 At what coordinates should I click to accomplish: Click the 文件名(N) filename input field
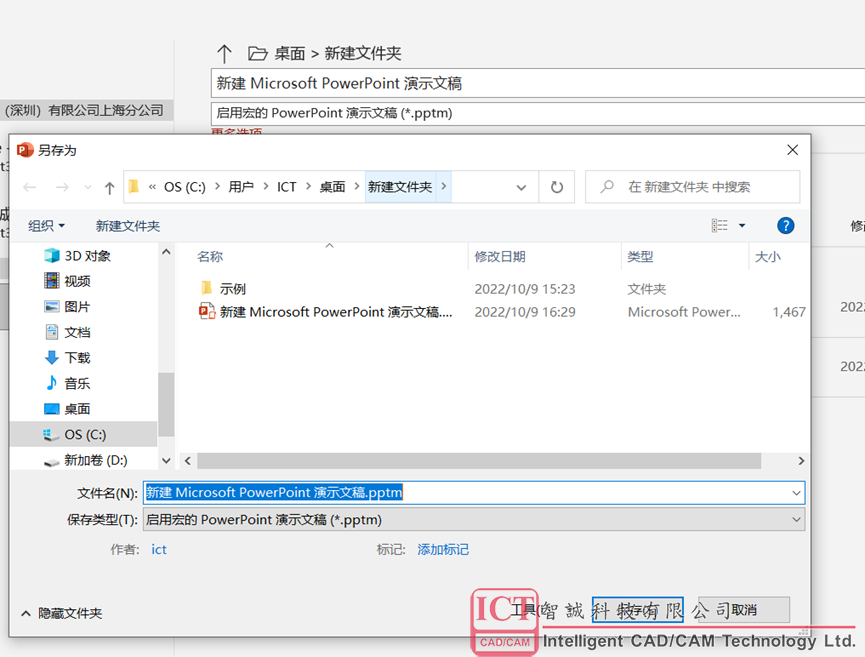474,493
